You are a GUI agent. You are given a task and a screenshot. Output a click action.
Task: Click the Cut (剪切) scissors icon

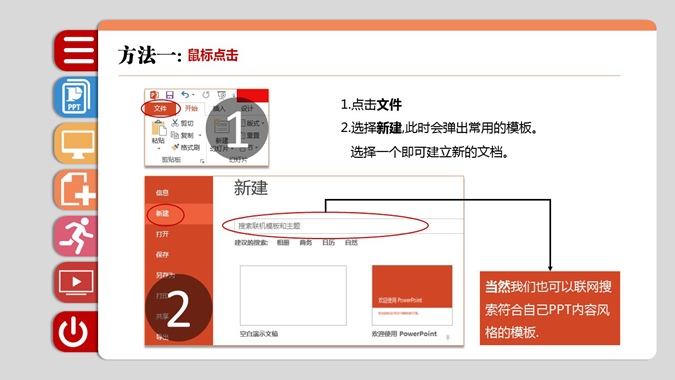175,123
